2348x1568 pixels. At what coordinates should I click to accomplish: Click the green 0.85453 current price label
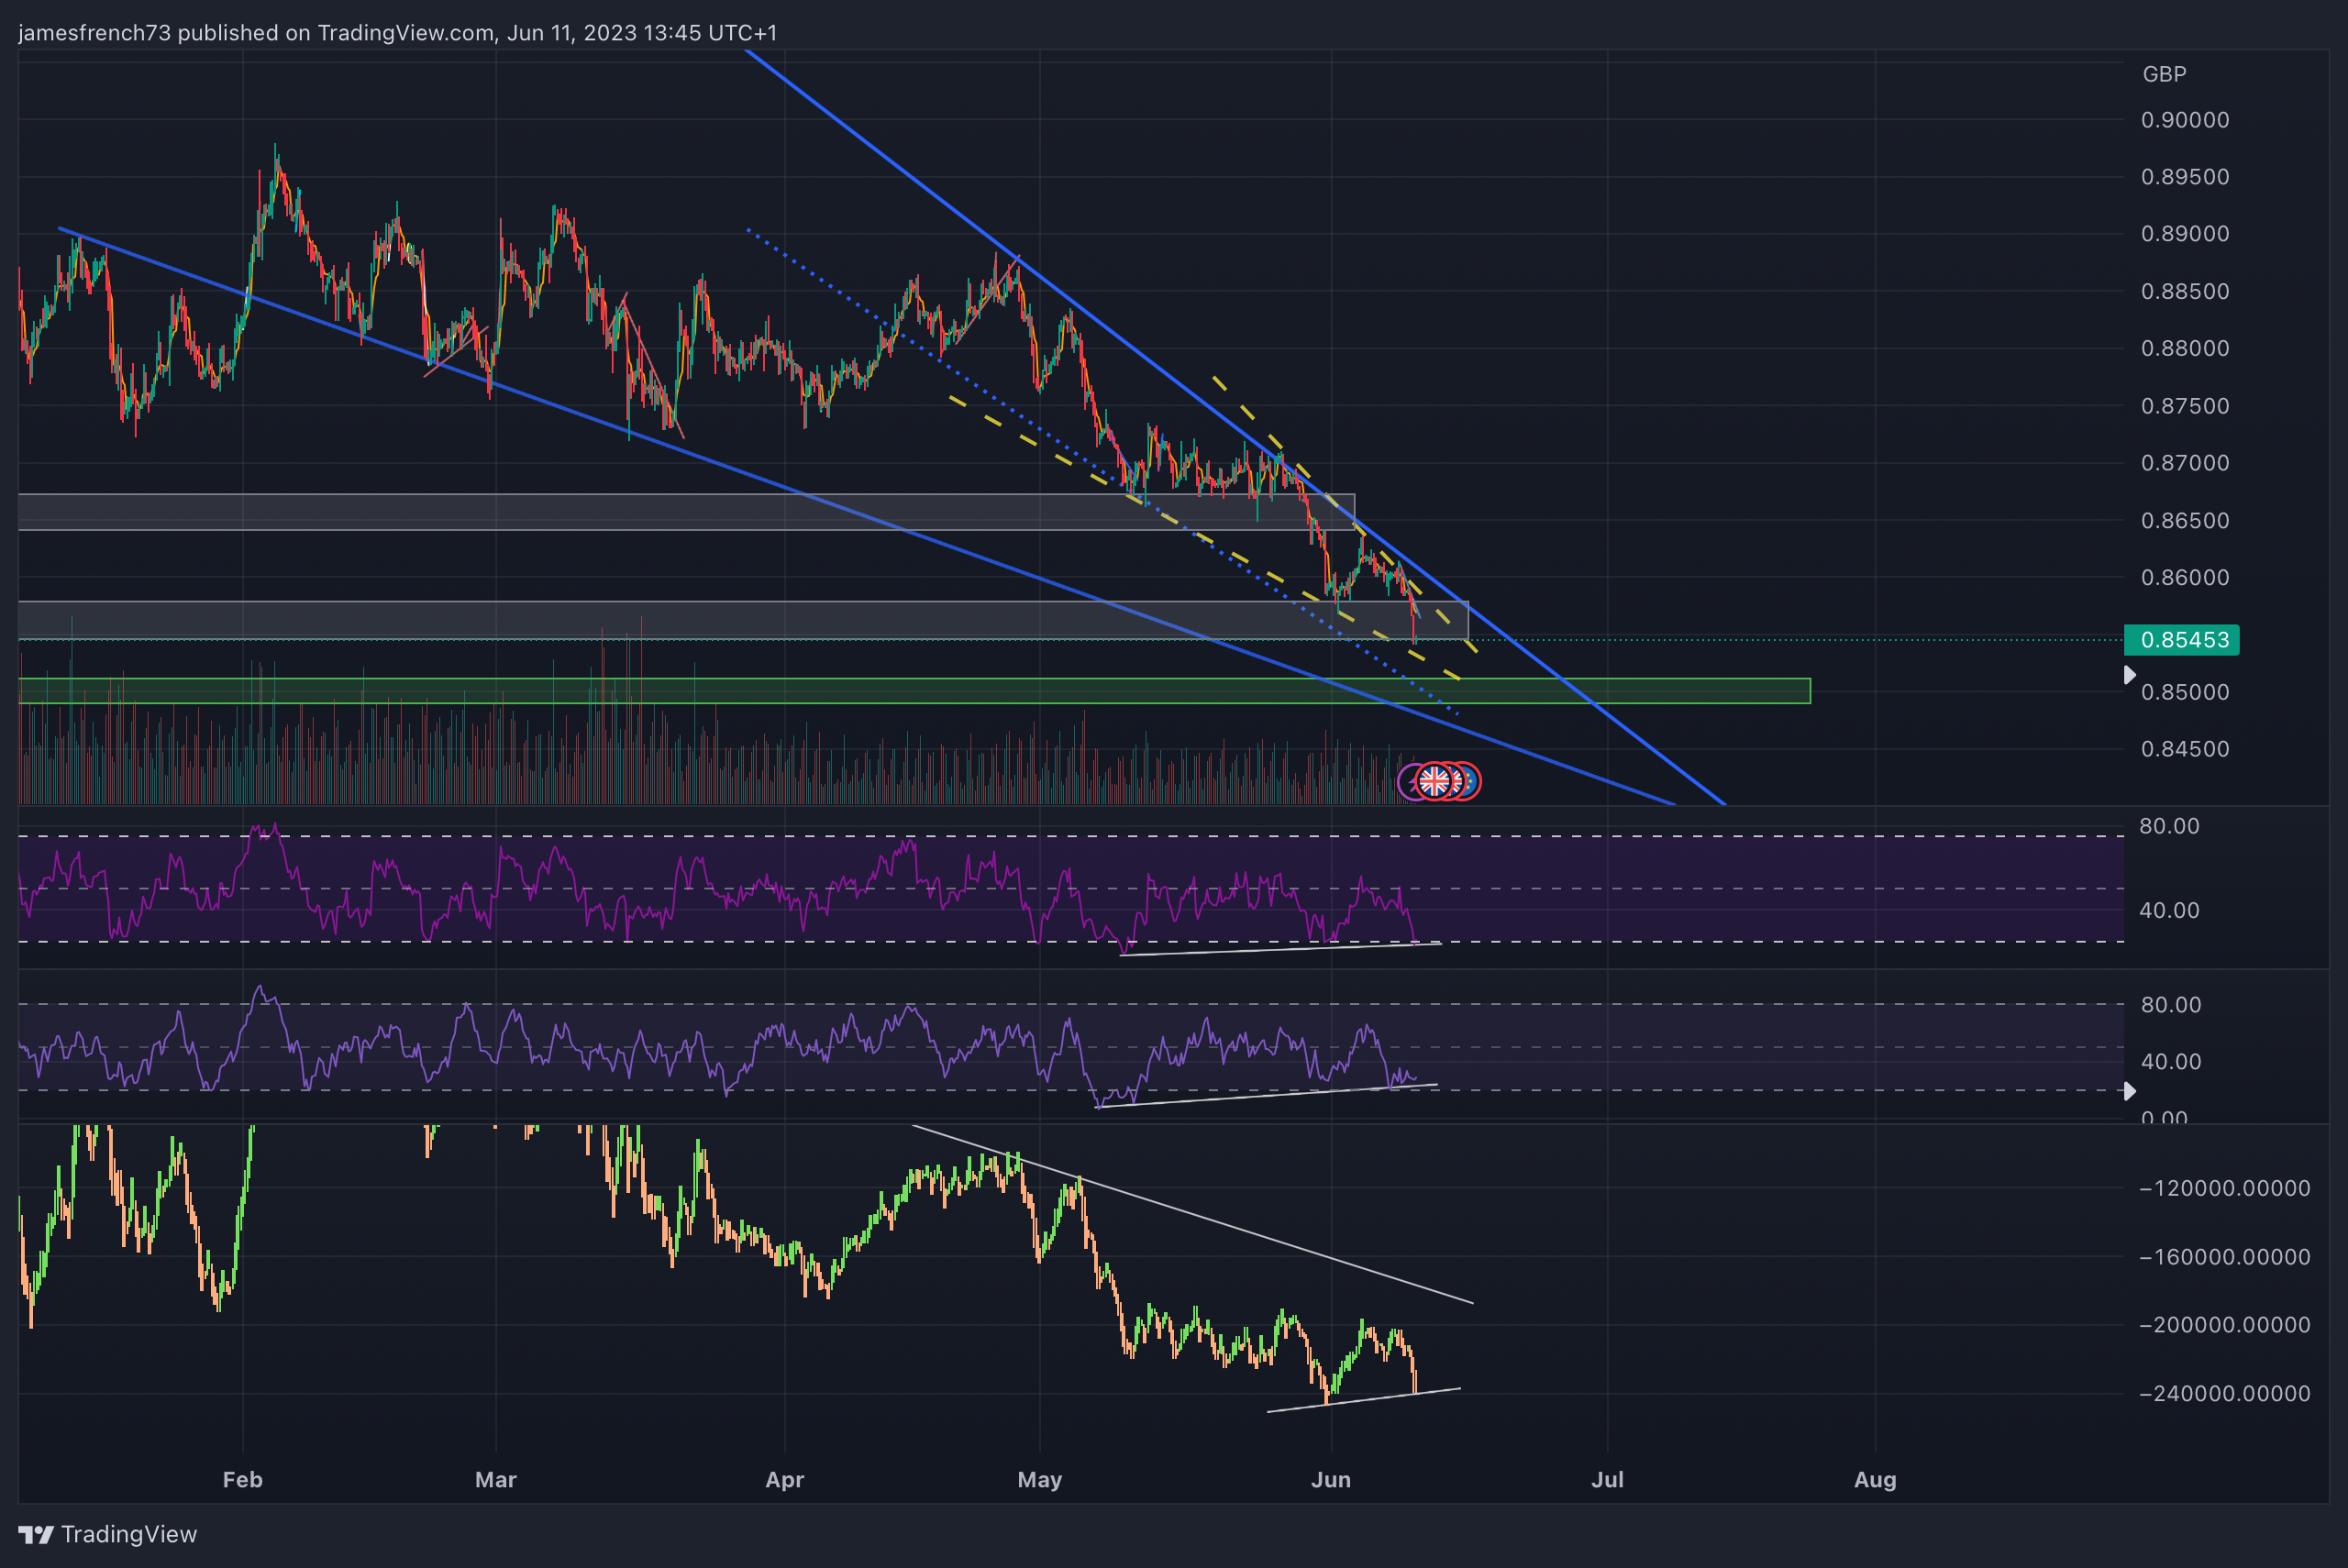[2181, 640]
